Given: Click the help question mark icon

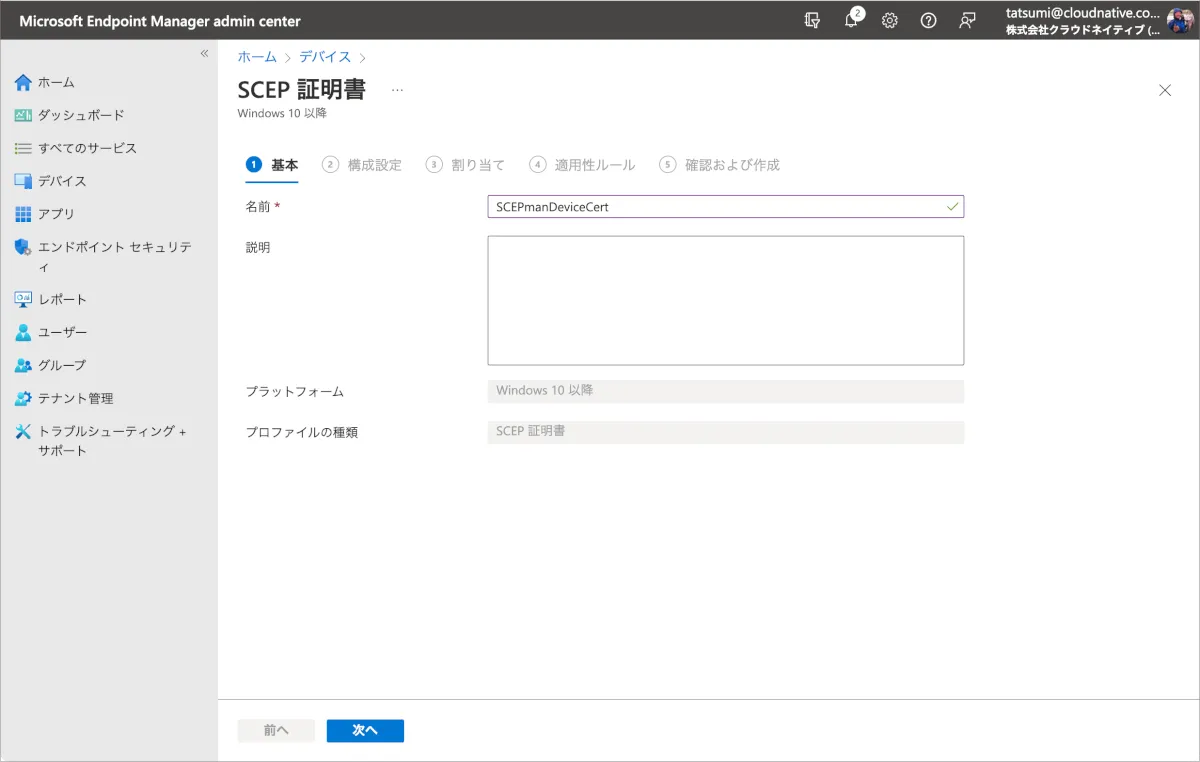Looking at the screenshot, I should click(x=928, y=20).
